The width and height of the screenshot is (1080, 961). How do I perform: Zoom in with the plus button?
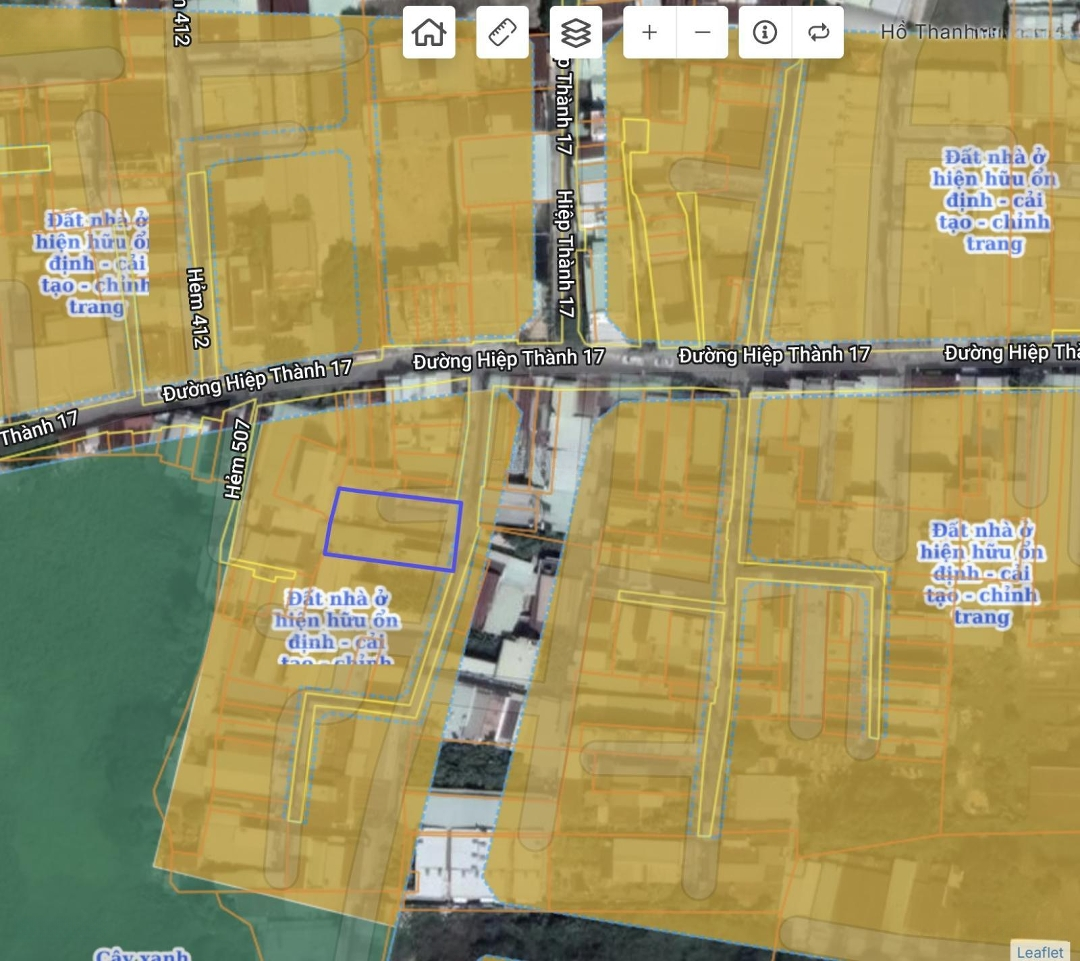tap(649, 33)
